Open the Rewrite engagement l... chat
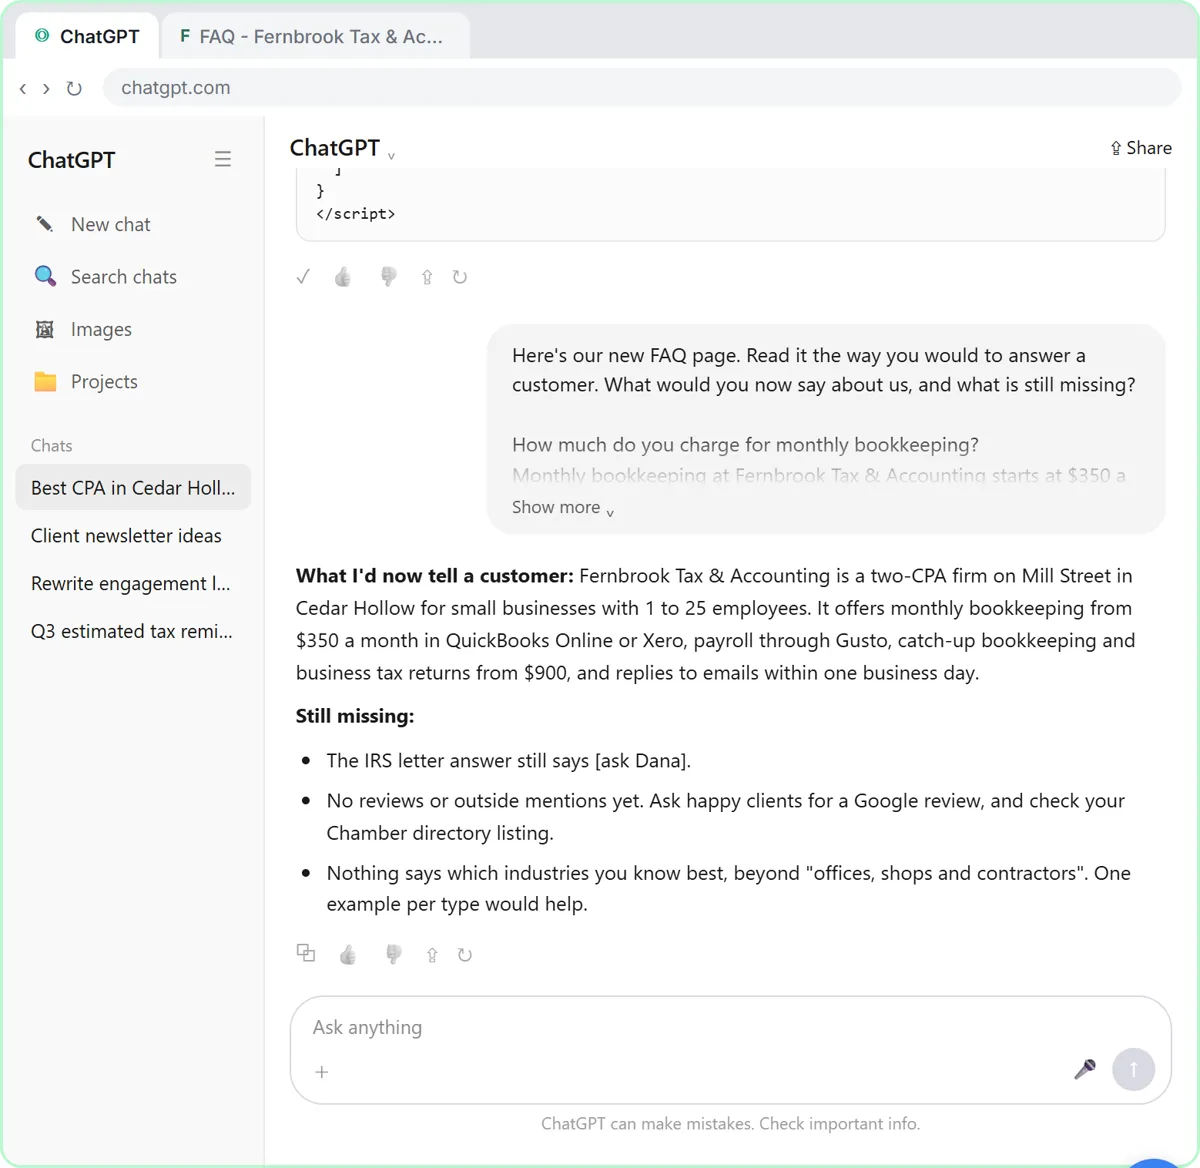The image size is (1200, 1168). (133, 584)
